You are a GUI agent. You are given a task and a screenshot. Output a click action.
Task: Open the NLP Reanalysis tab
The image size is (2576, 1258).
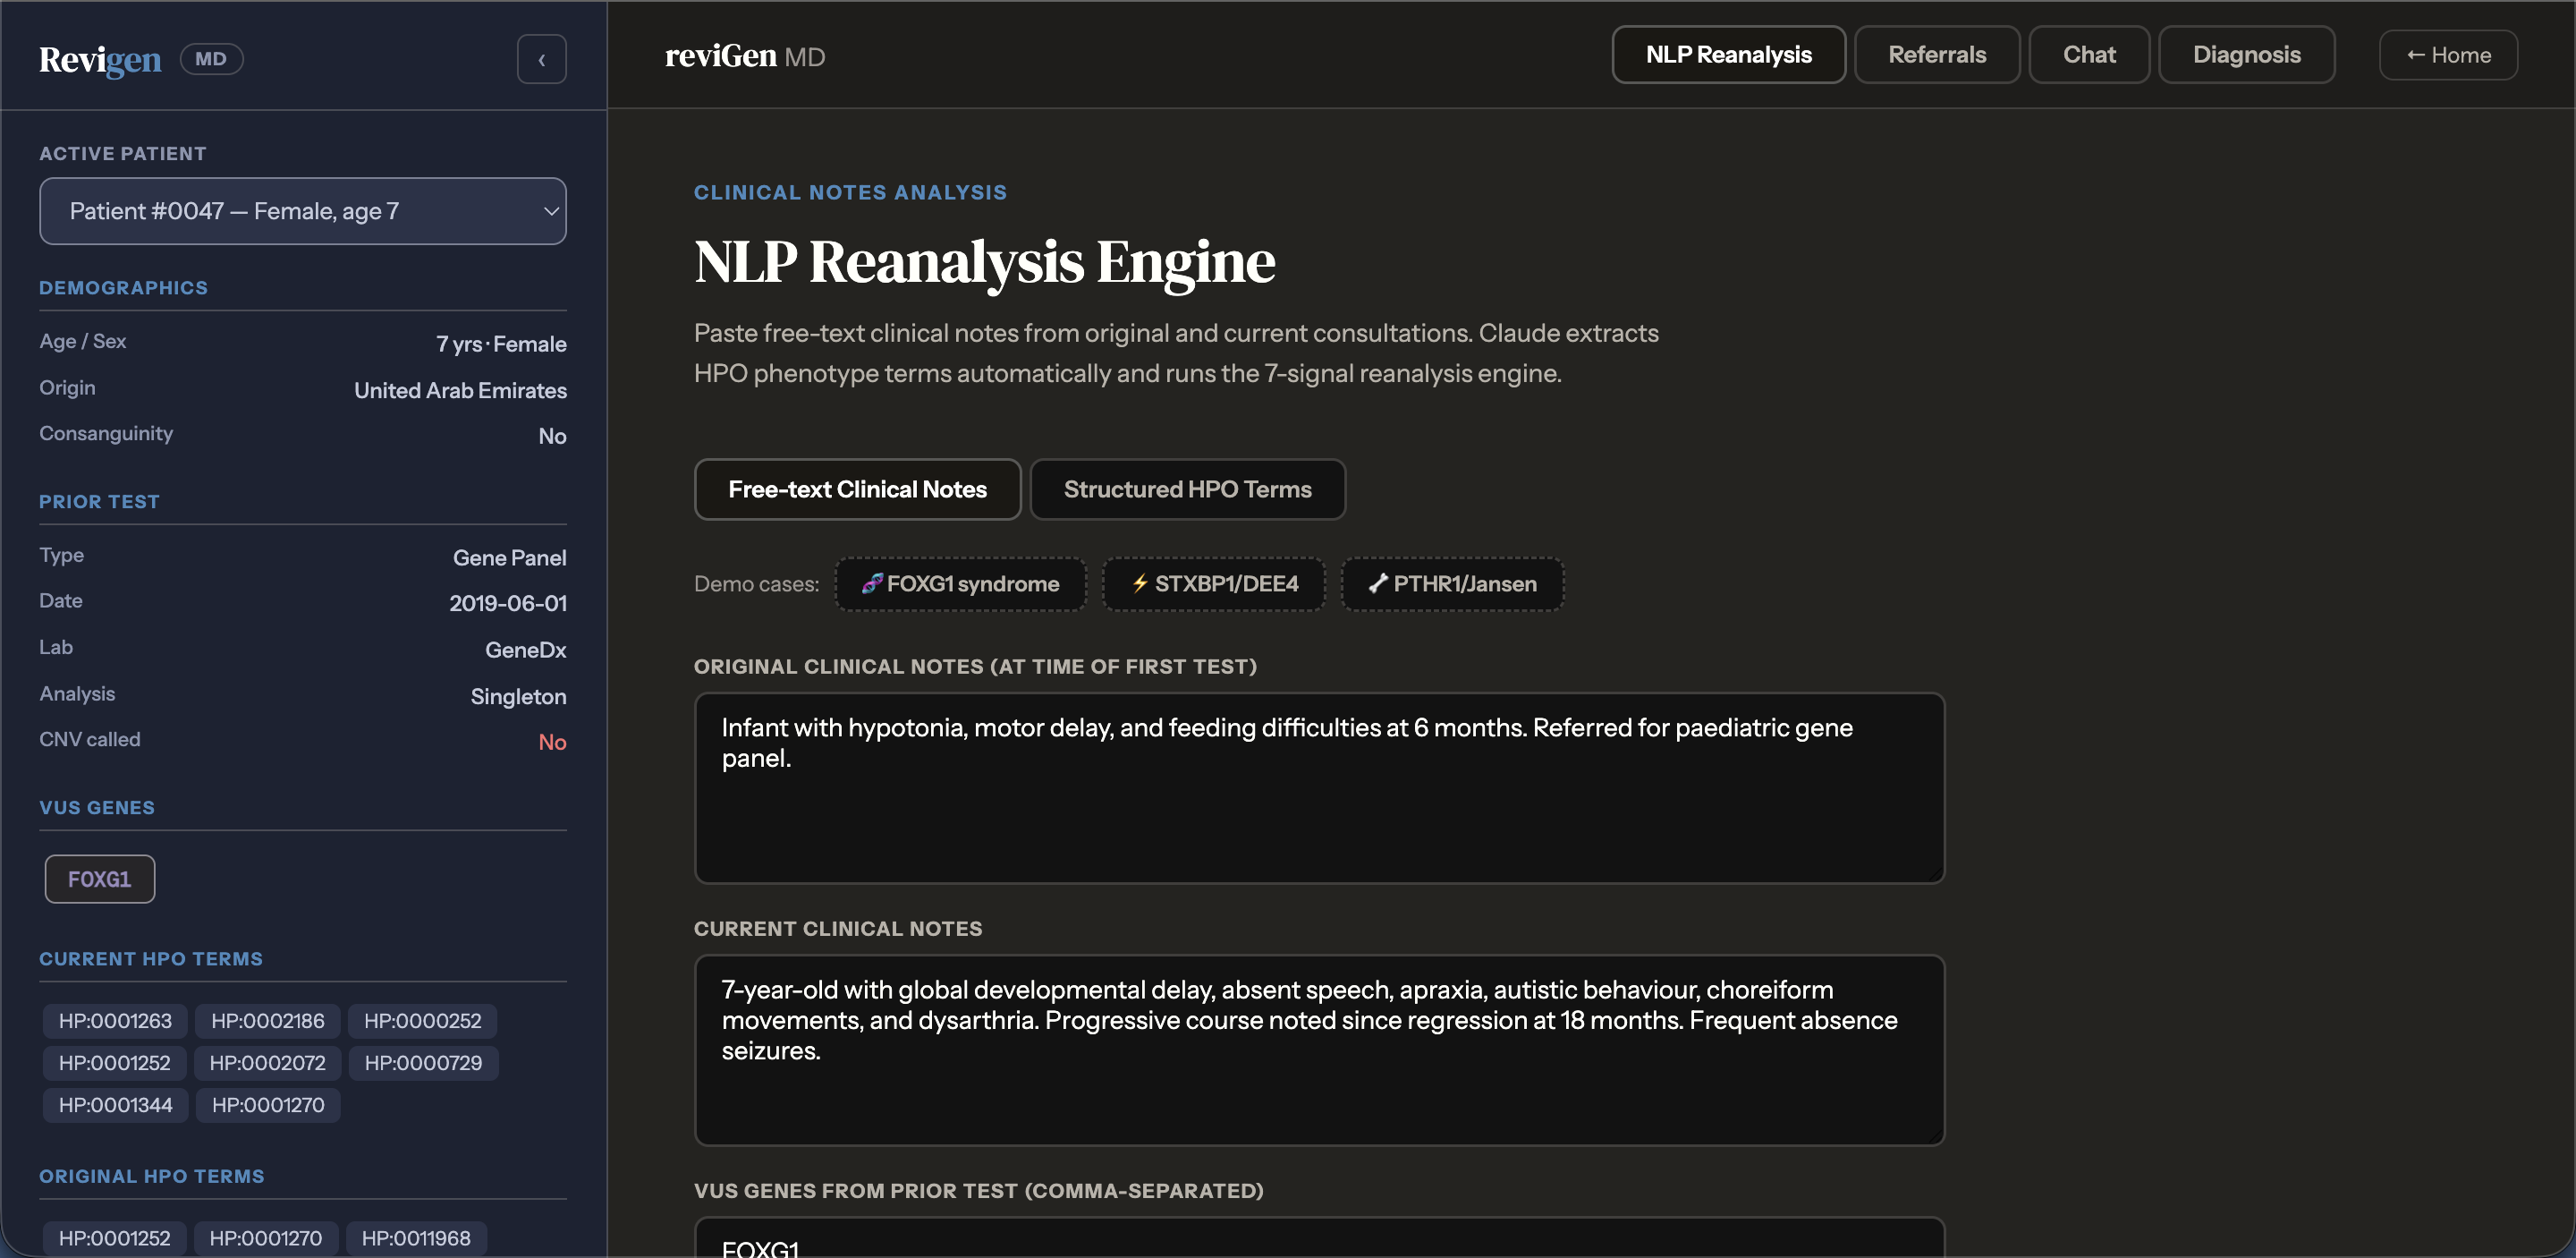point(1727,55)
